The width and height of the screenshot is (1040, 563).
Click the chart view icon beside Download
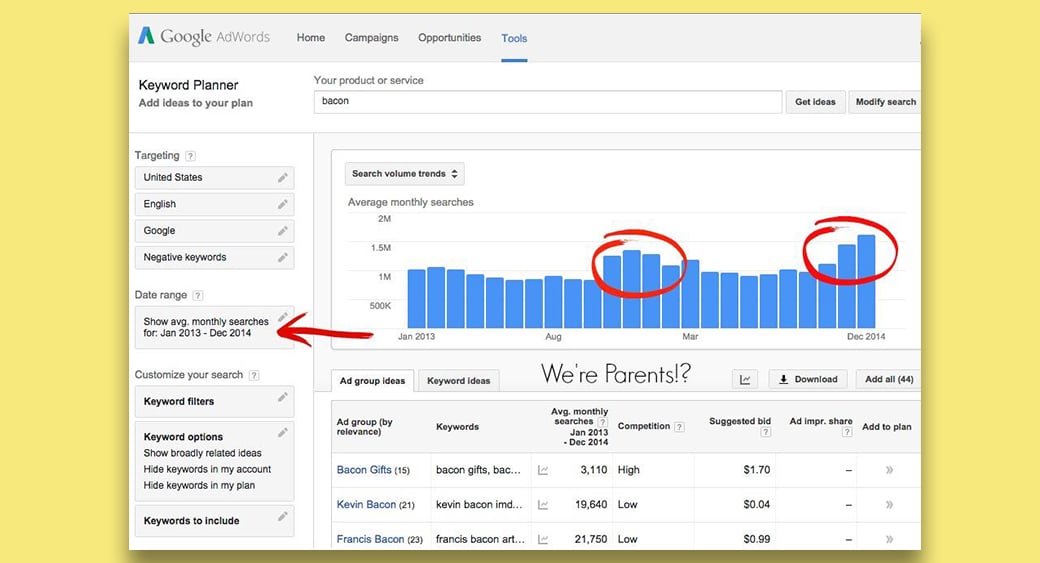click(745, 379)
